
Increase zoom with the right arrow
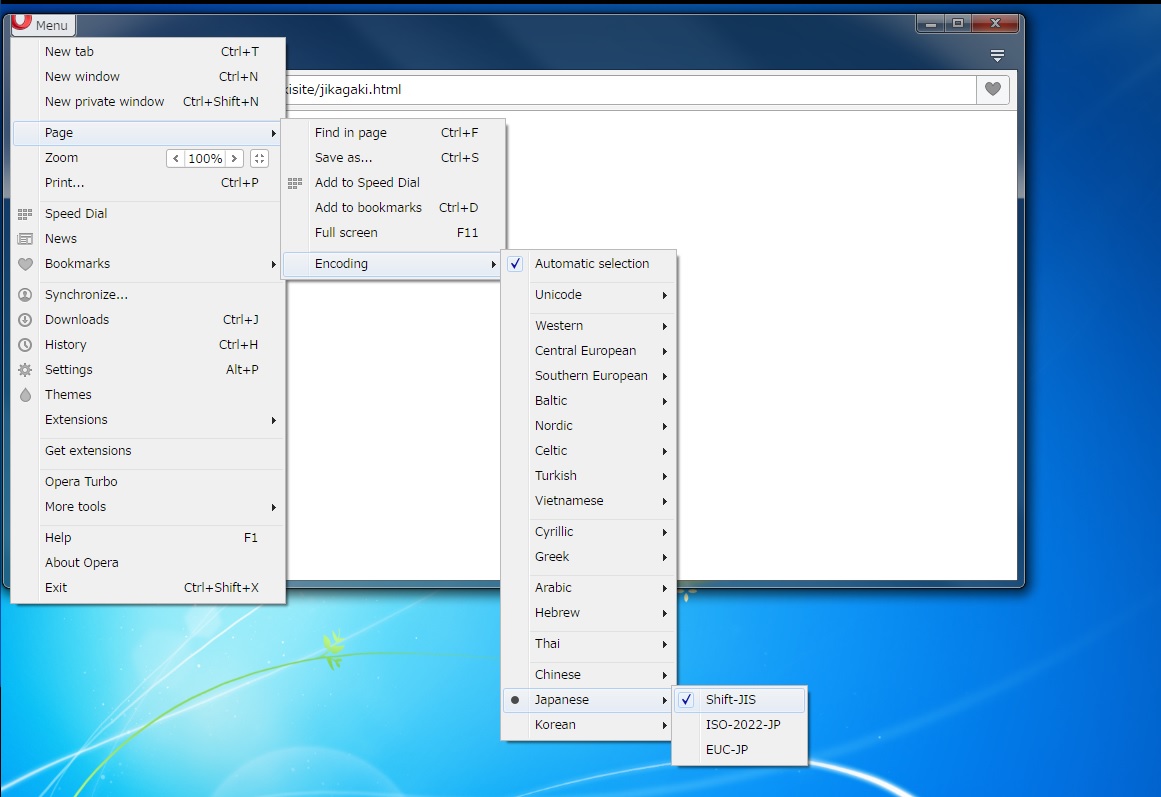pos(234,159)
